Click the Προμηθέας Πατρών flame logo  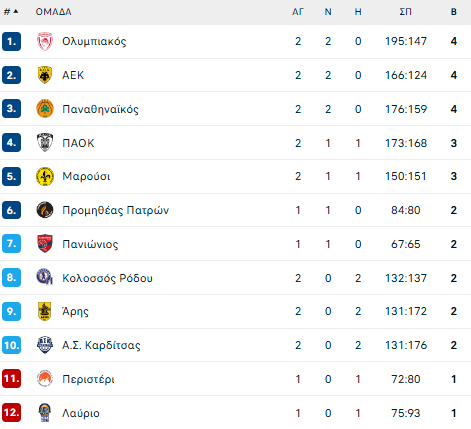click(x=45, y=210)
